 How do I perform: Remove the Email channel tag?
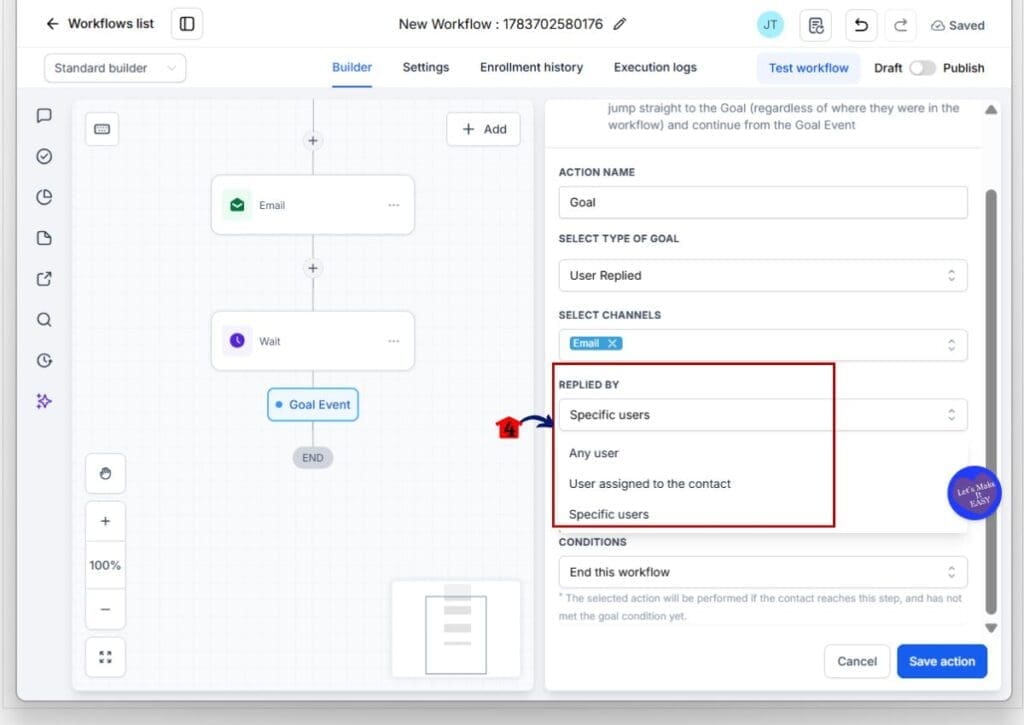click(612, 344)
